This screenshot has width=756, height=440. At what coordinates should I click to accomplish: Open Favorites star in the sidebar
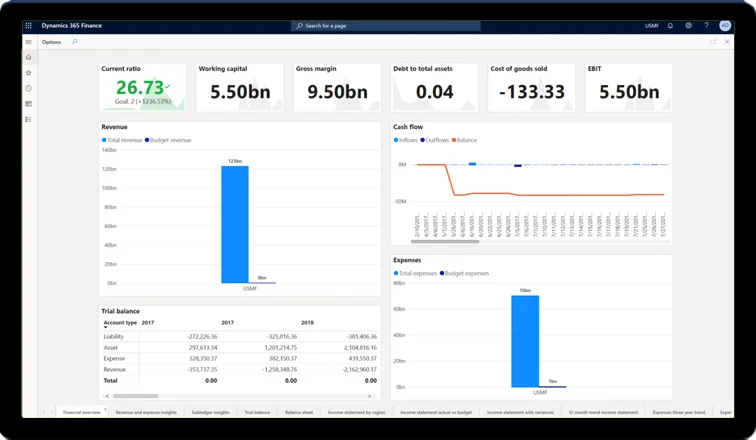29,73
